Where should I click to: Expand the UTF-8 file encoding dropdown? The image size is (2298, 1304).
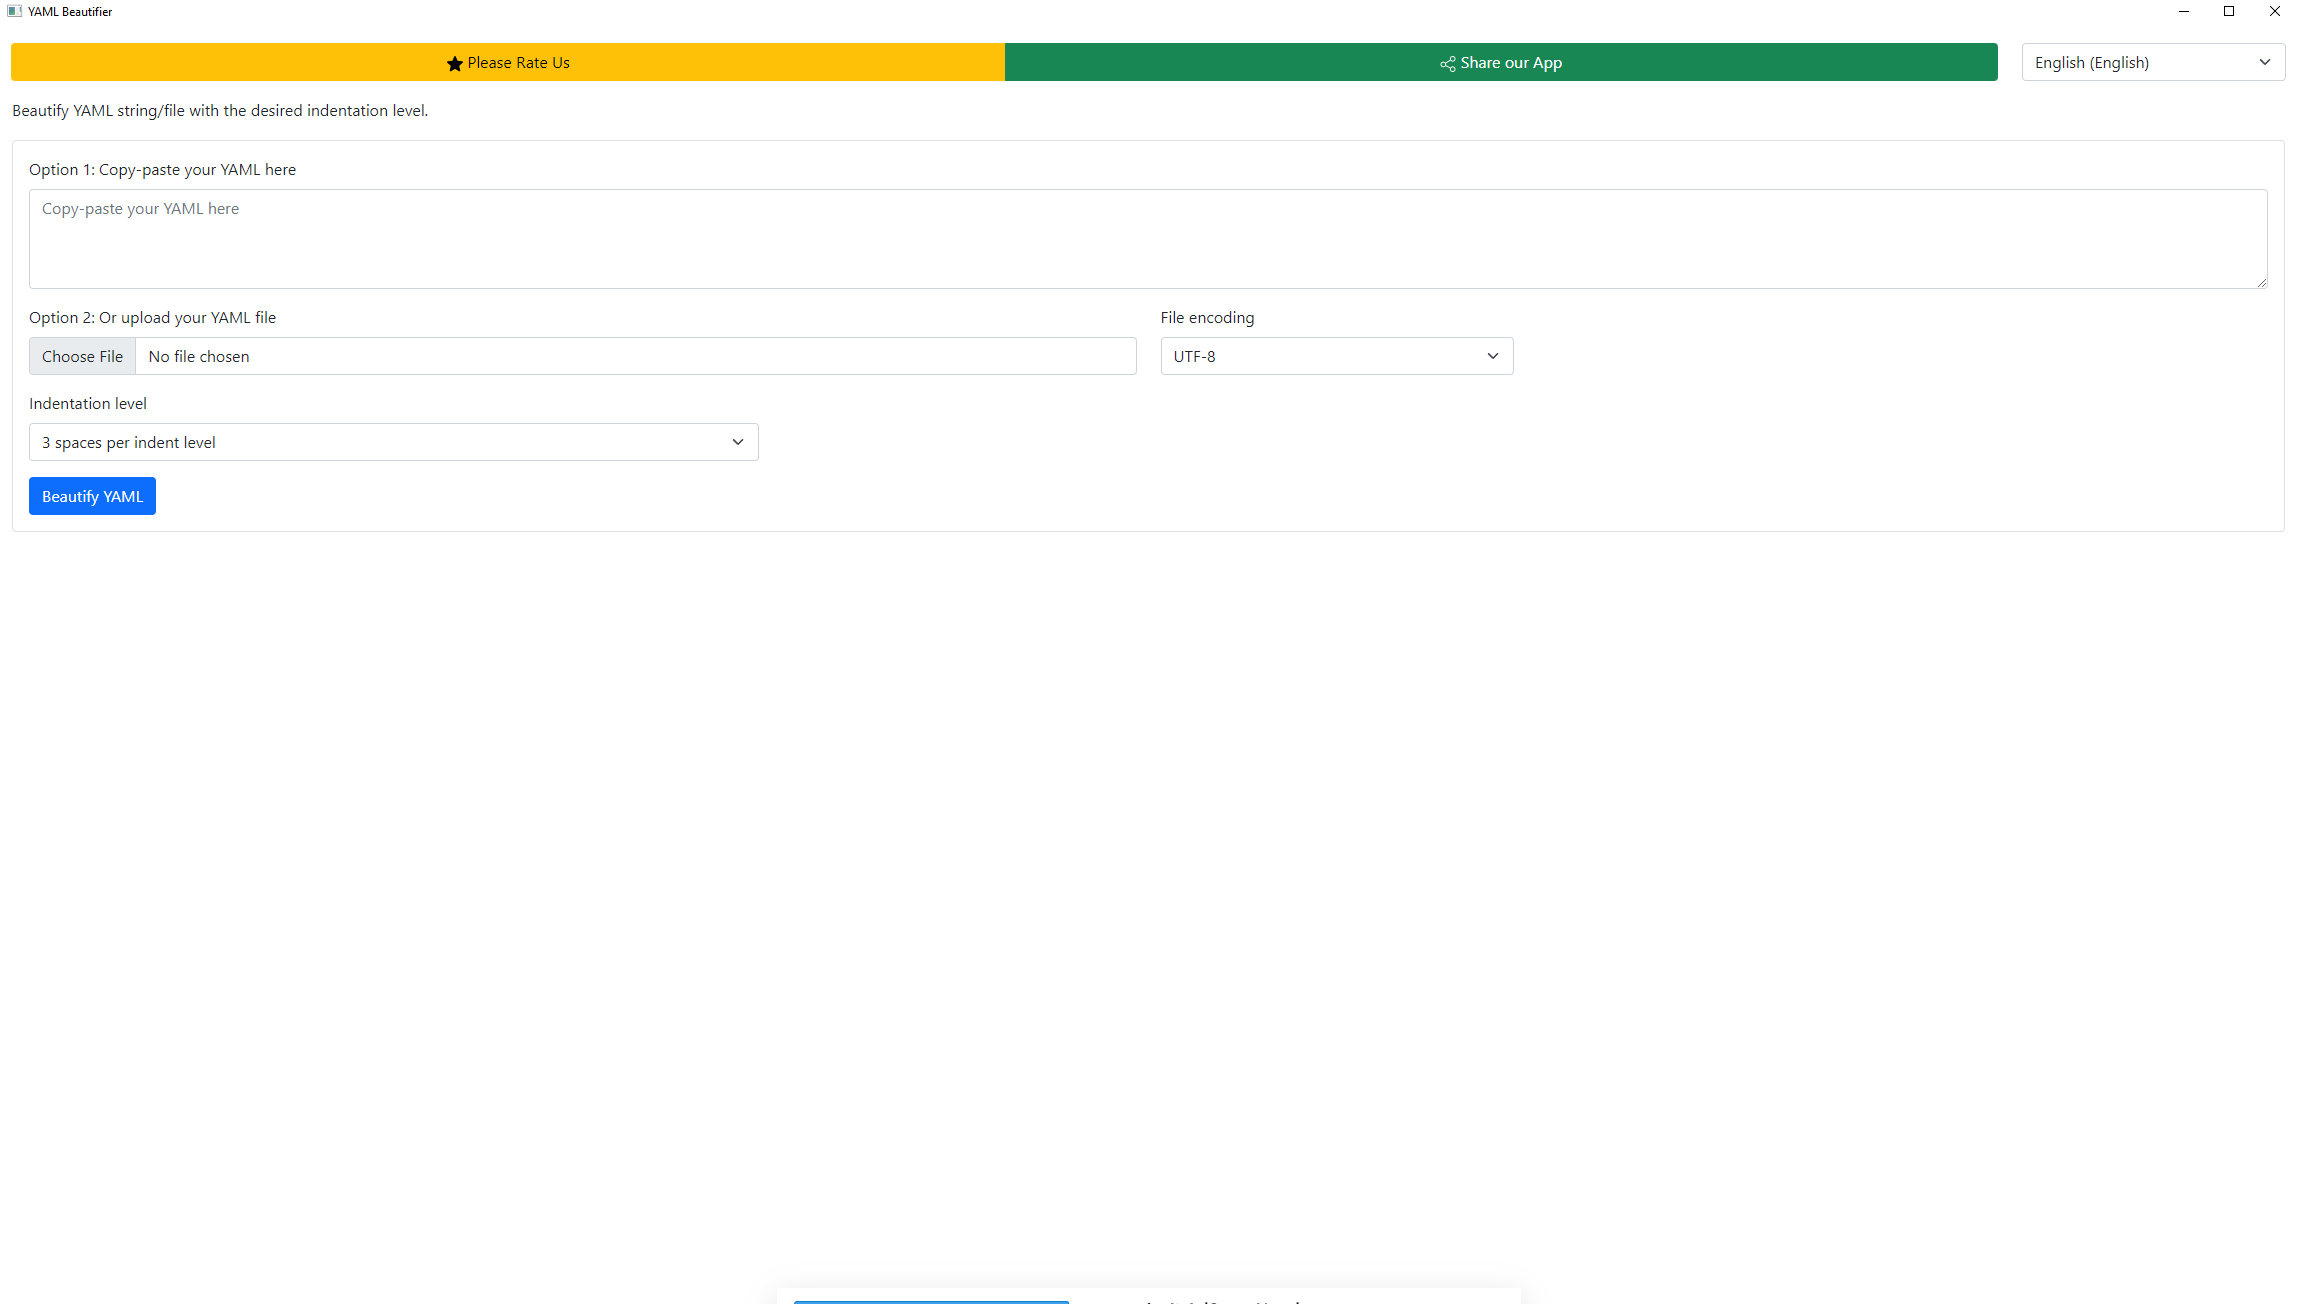click(x=1336, y=356)
